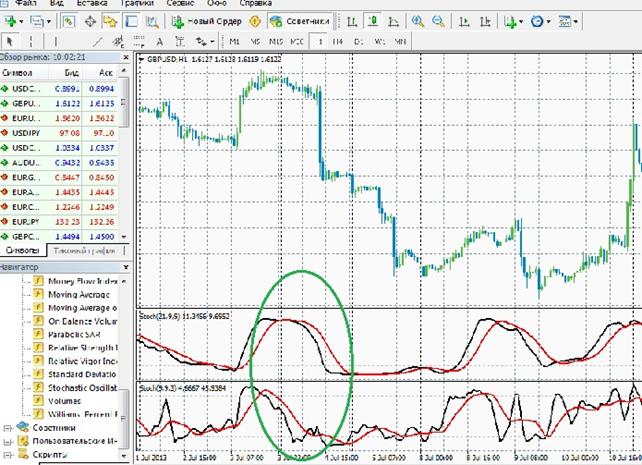Click the Indicators list icon

tap(510, 21)
